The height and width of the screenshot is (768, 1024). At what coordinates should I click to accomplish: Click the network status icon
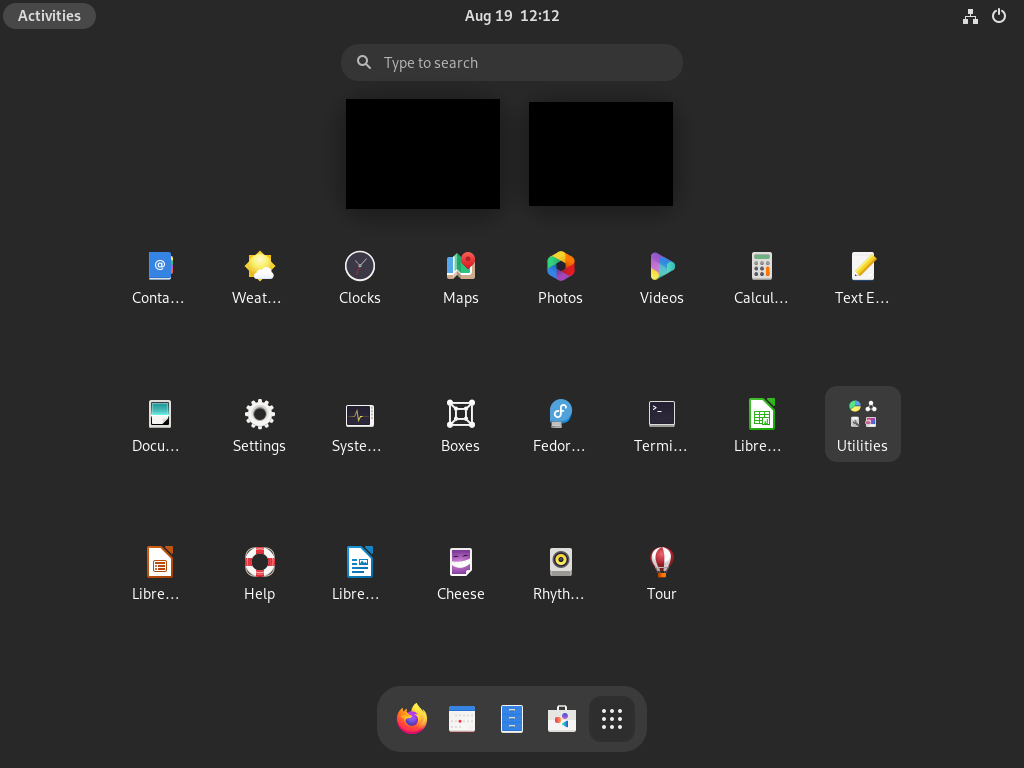point(970,16)
